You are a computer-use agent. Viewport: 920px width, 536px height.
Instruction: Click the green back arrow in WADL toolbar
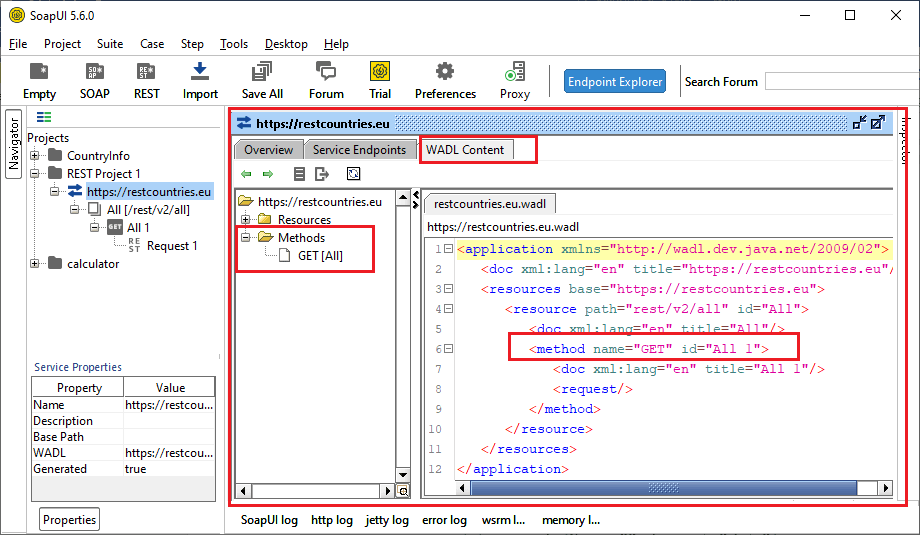tap(246, 174)
